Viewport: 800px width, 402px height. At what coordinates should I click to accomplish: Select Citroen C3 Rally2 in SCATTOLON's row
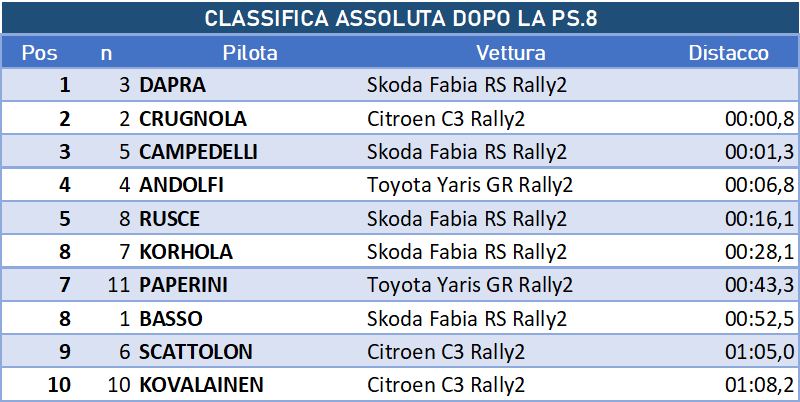tap(447, 352)
